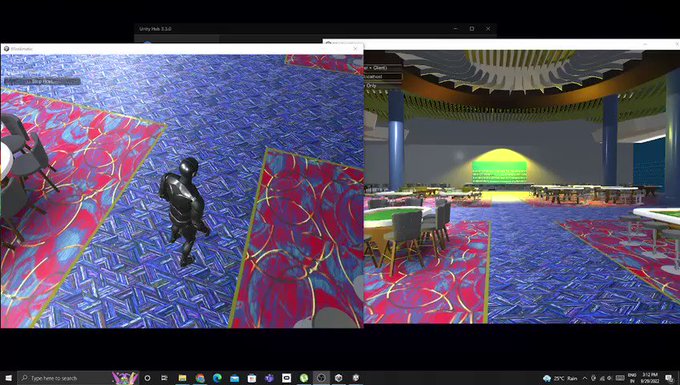Click the localhost address field in right window
The height and width of the screenshot is (385, 680).
(x=383, y=76)
